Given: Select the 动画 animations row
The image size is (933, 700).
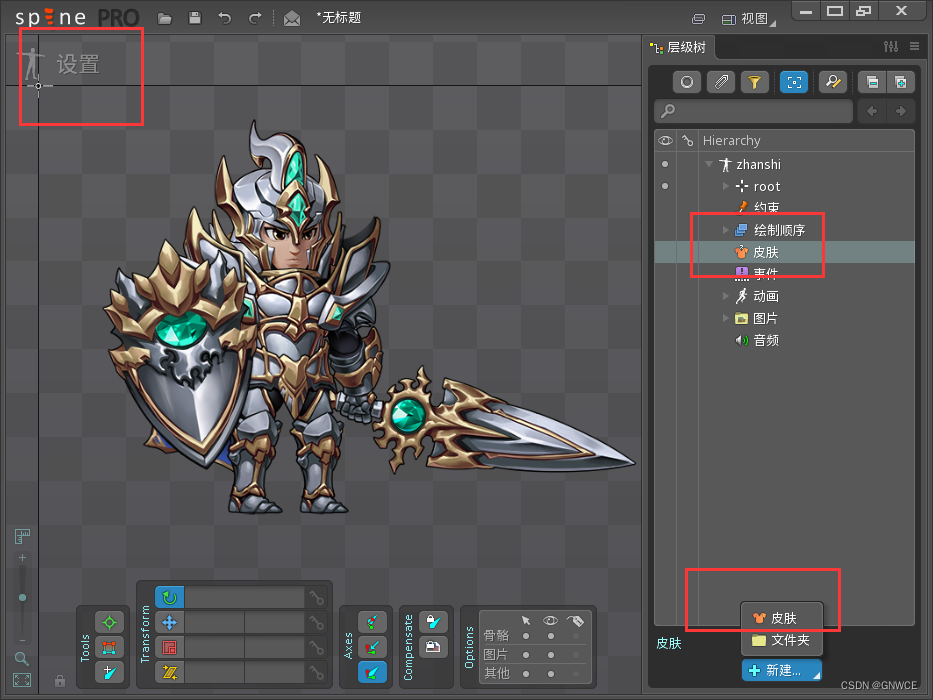Looking at the screenshot, I should point(784,296).
